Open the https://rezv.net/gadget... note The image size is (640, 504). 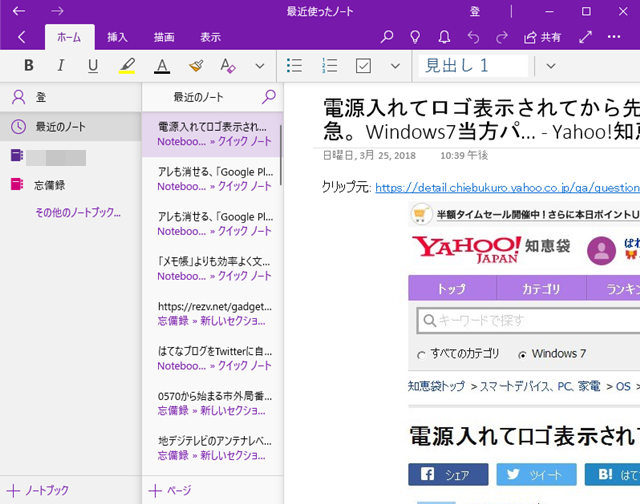[212, 314]
